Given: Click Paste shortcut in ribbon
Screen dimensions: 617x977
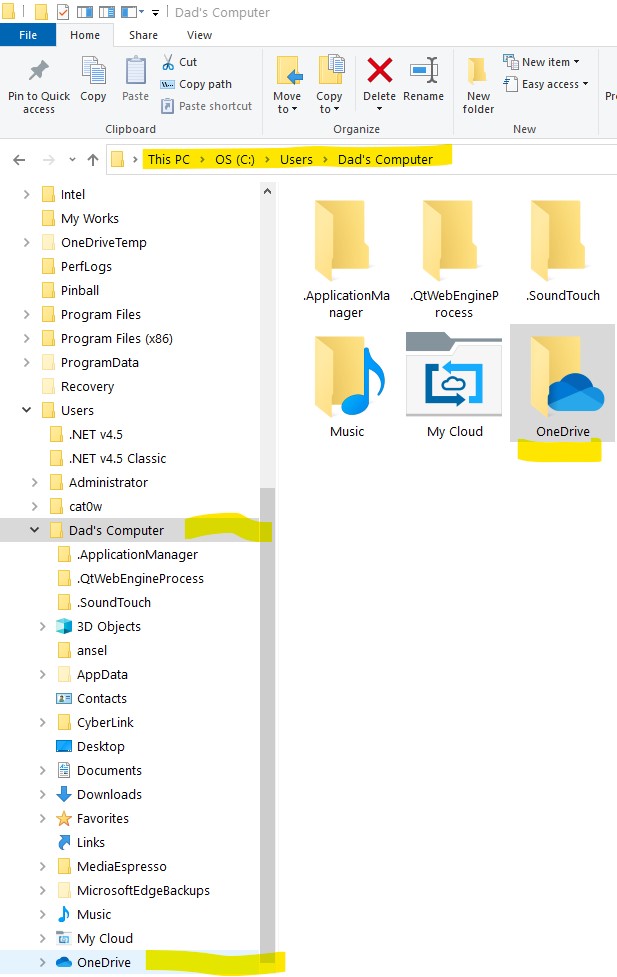Looking at the screenshot, I should pos(206,106).
